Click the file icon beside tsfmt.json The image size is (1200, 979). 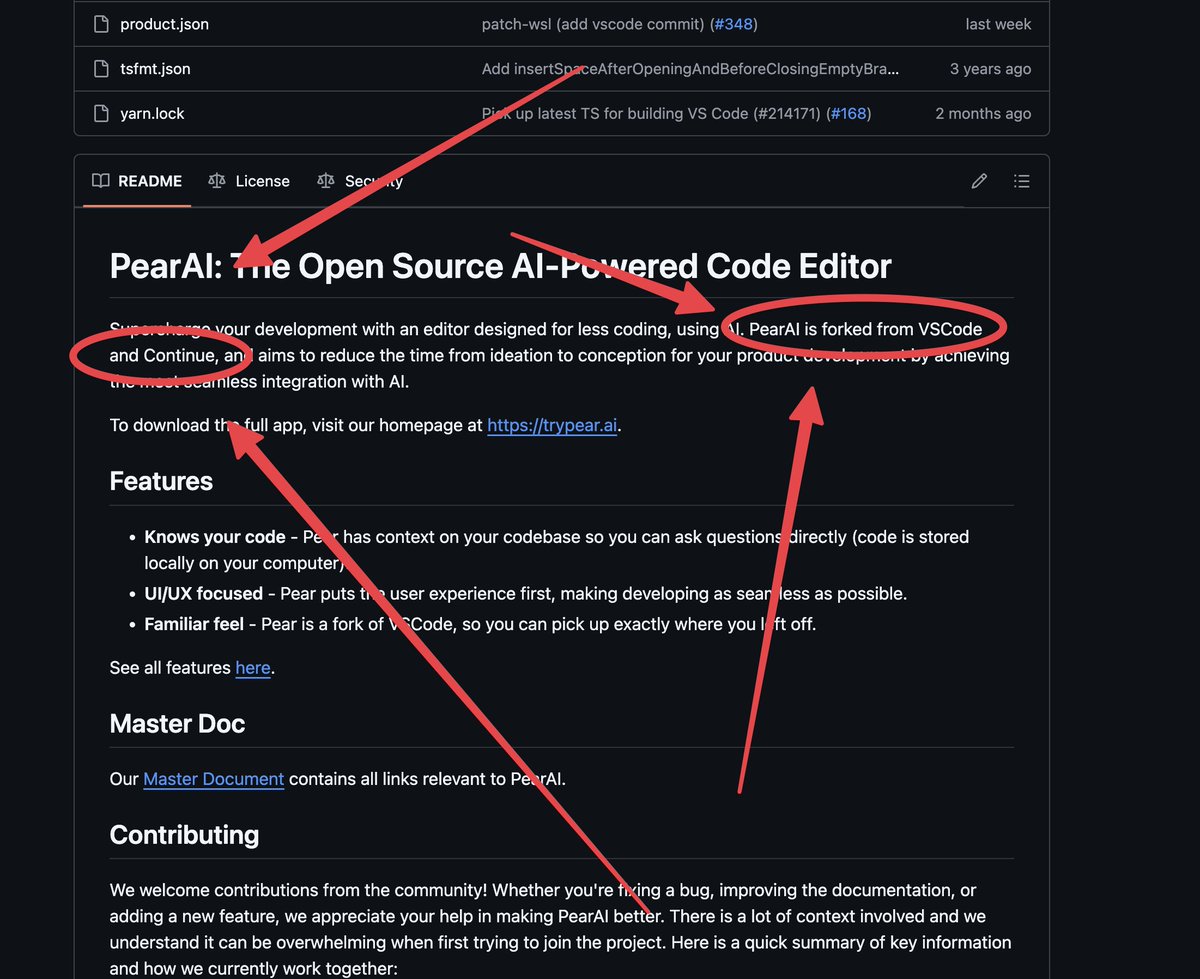(x=100, y=69)
